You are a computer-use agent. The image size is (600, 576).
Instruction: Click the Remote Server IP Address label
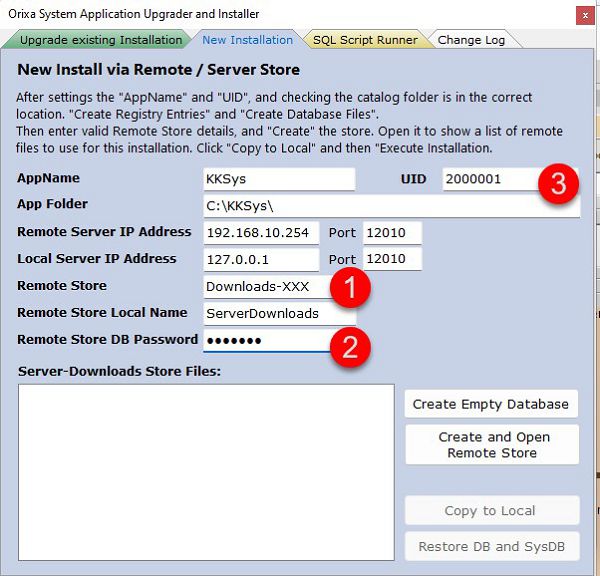click(104, 232)
